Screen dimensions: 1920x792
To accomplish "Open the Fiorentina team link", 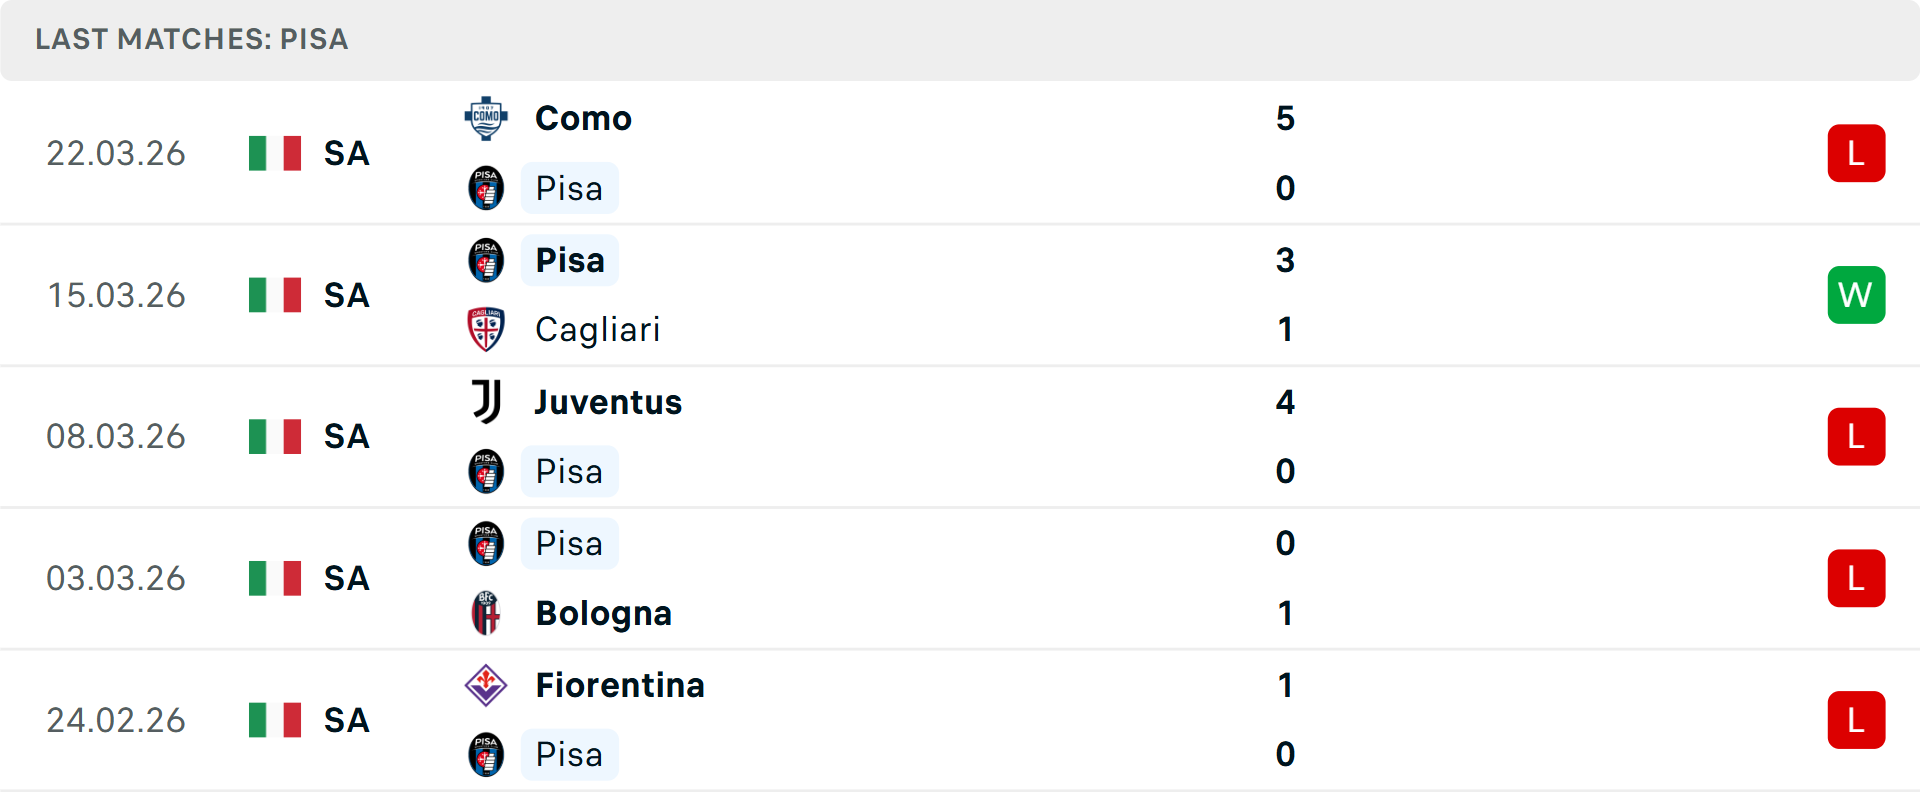I will click(620, 685).
